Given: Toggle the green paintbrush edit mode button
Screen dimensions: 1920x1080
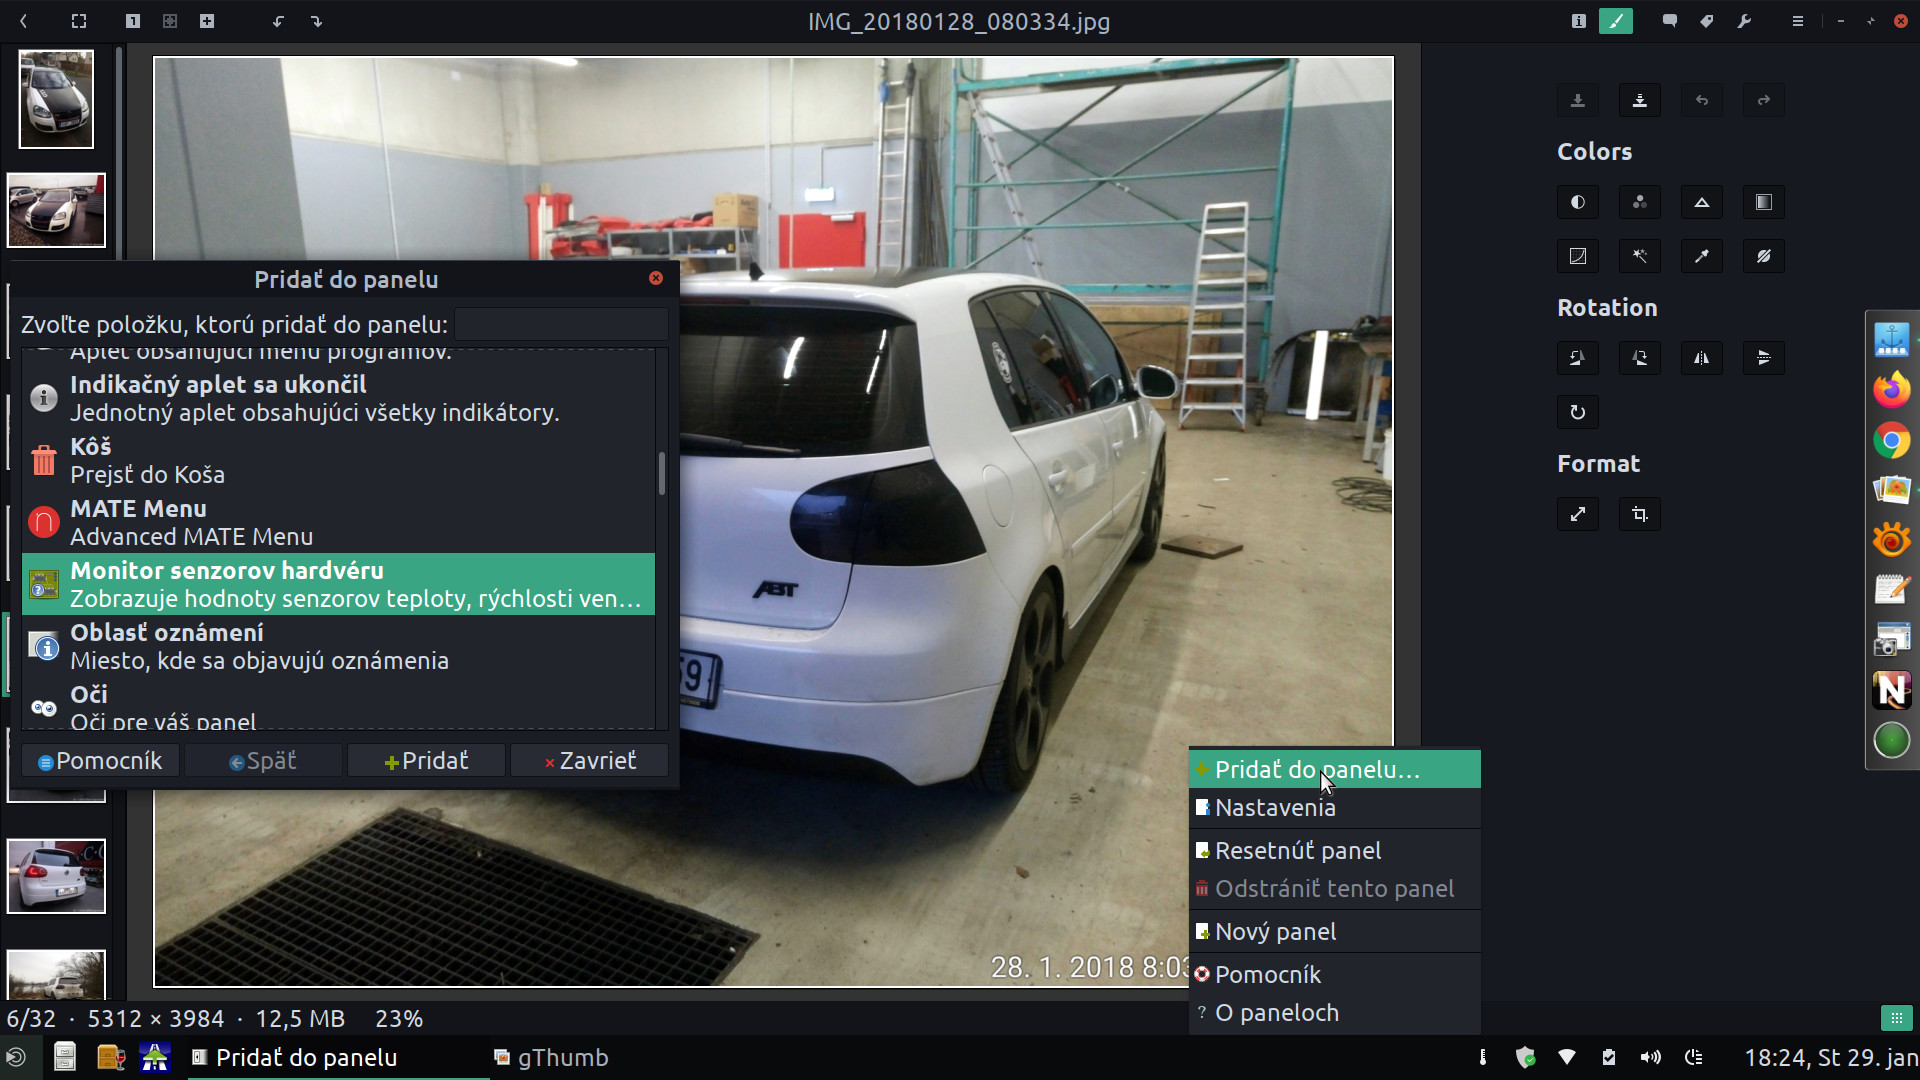Looking at the screenshot, I should (x=1615, y=21).
